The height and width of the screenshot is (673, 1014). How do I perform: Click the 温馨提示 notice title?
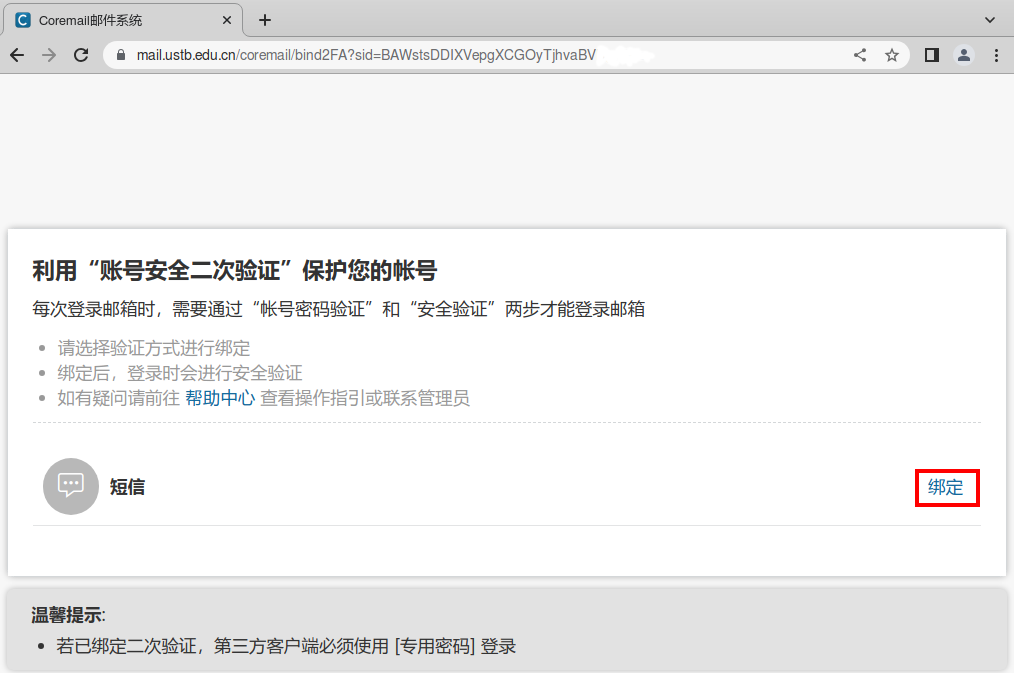(x=68, y=615)
